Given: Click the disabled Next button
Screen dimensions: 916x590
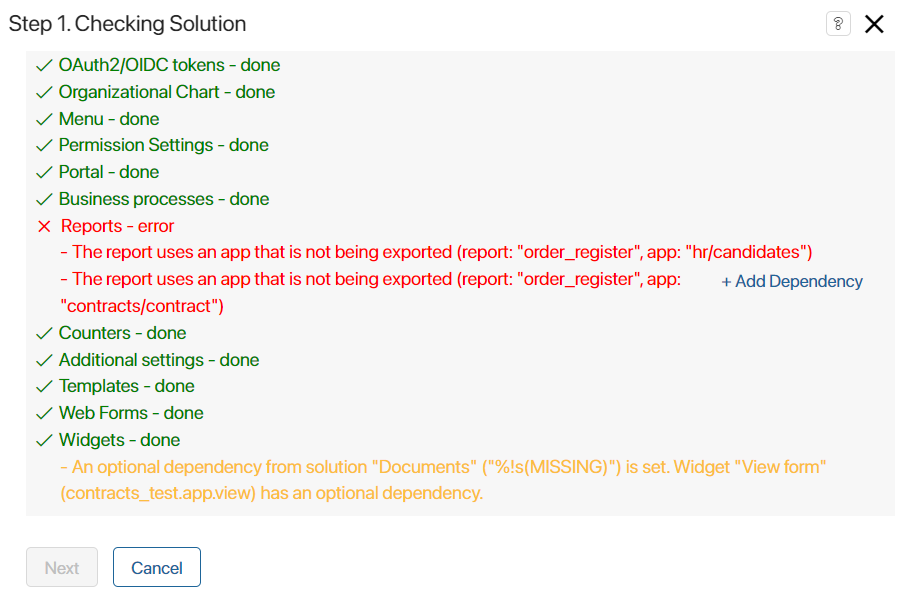Looking at the screenshot, I should [x=62, y=567].
